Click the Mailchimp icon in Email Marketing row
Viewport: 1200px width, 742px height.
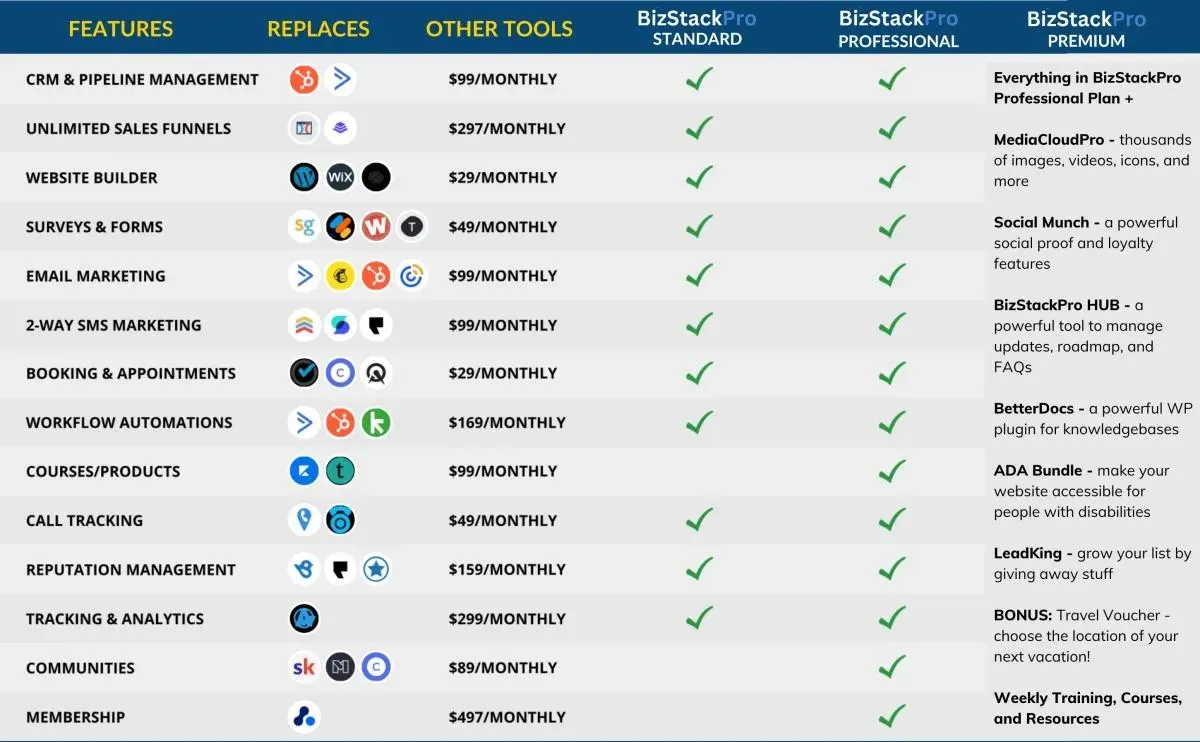[340, 275]
